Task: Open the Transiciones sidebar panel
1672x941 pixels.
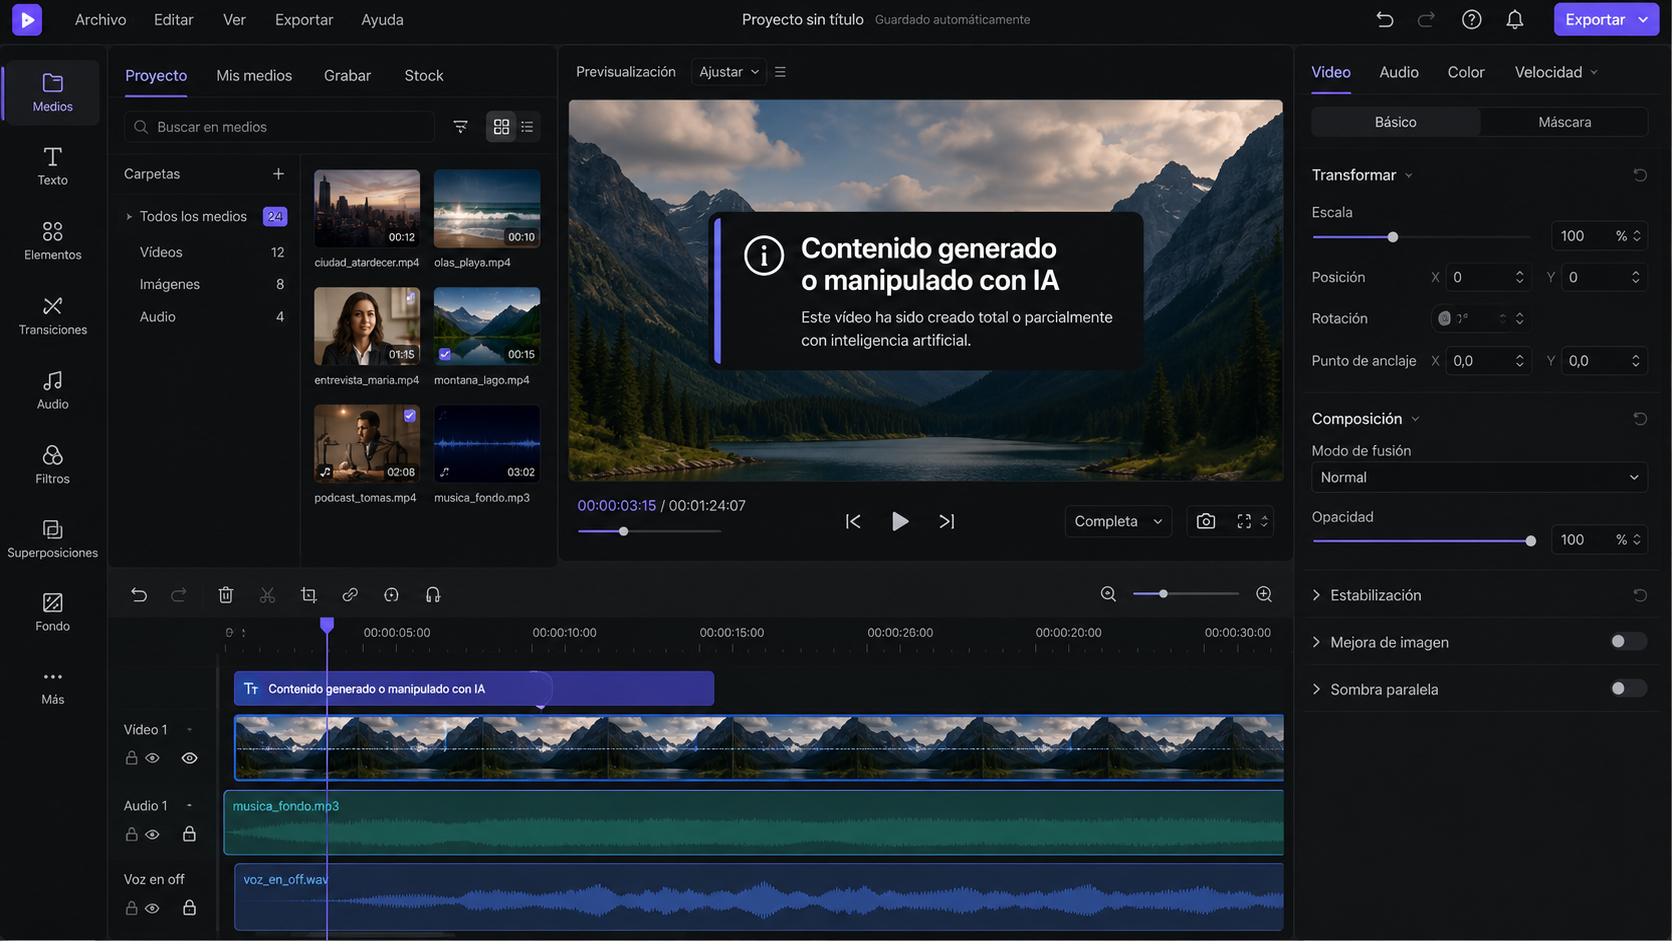Action: point(52,315)
